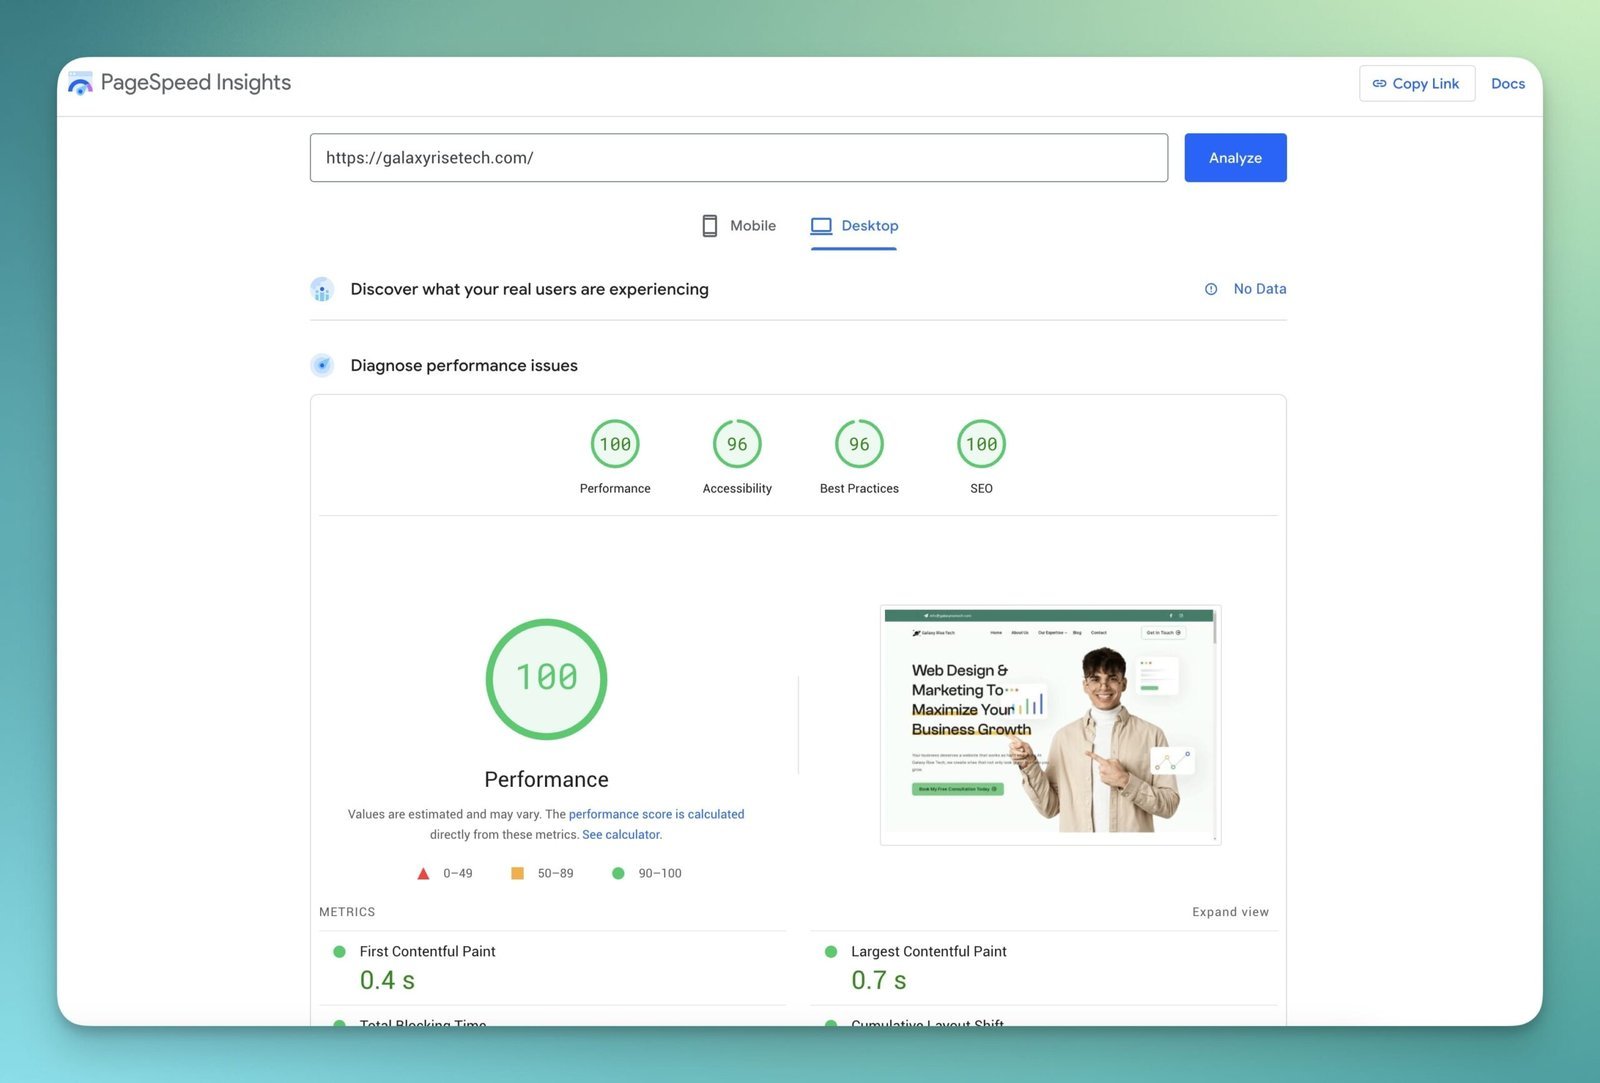Click the Accessibility gauge showing 96
The width and height of the screenshot is (1600, 1083).
click(x=737, y=444)
